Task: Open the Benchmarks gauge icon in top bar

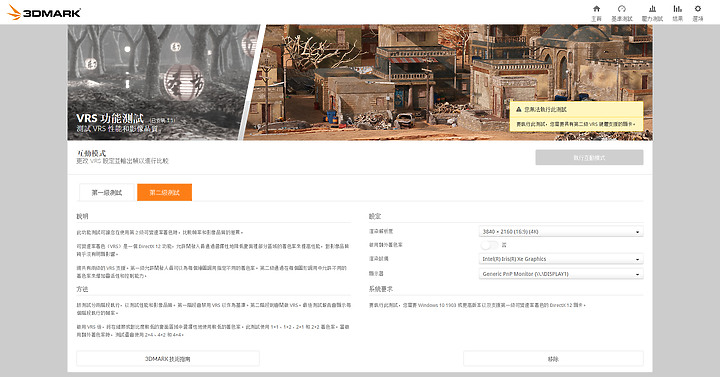Action: click(622, 9)
